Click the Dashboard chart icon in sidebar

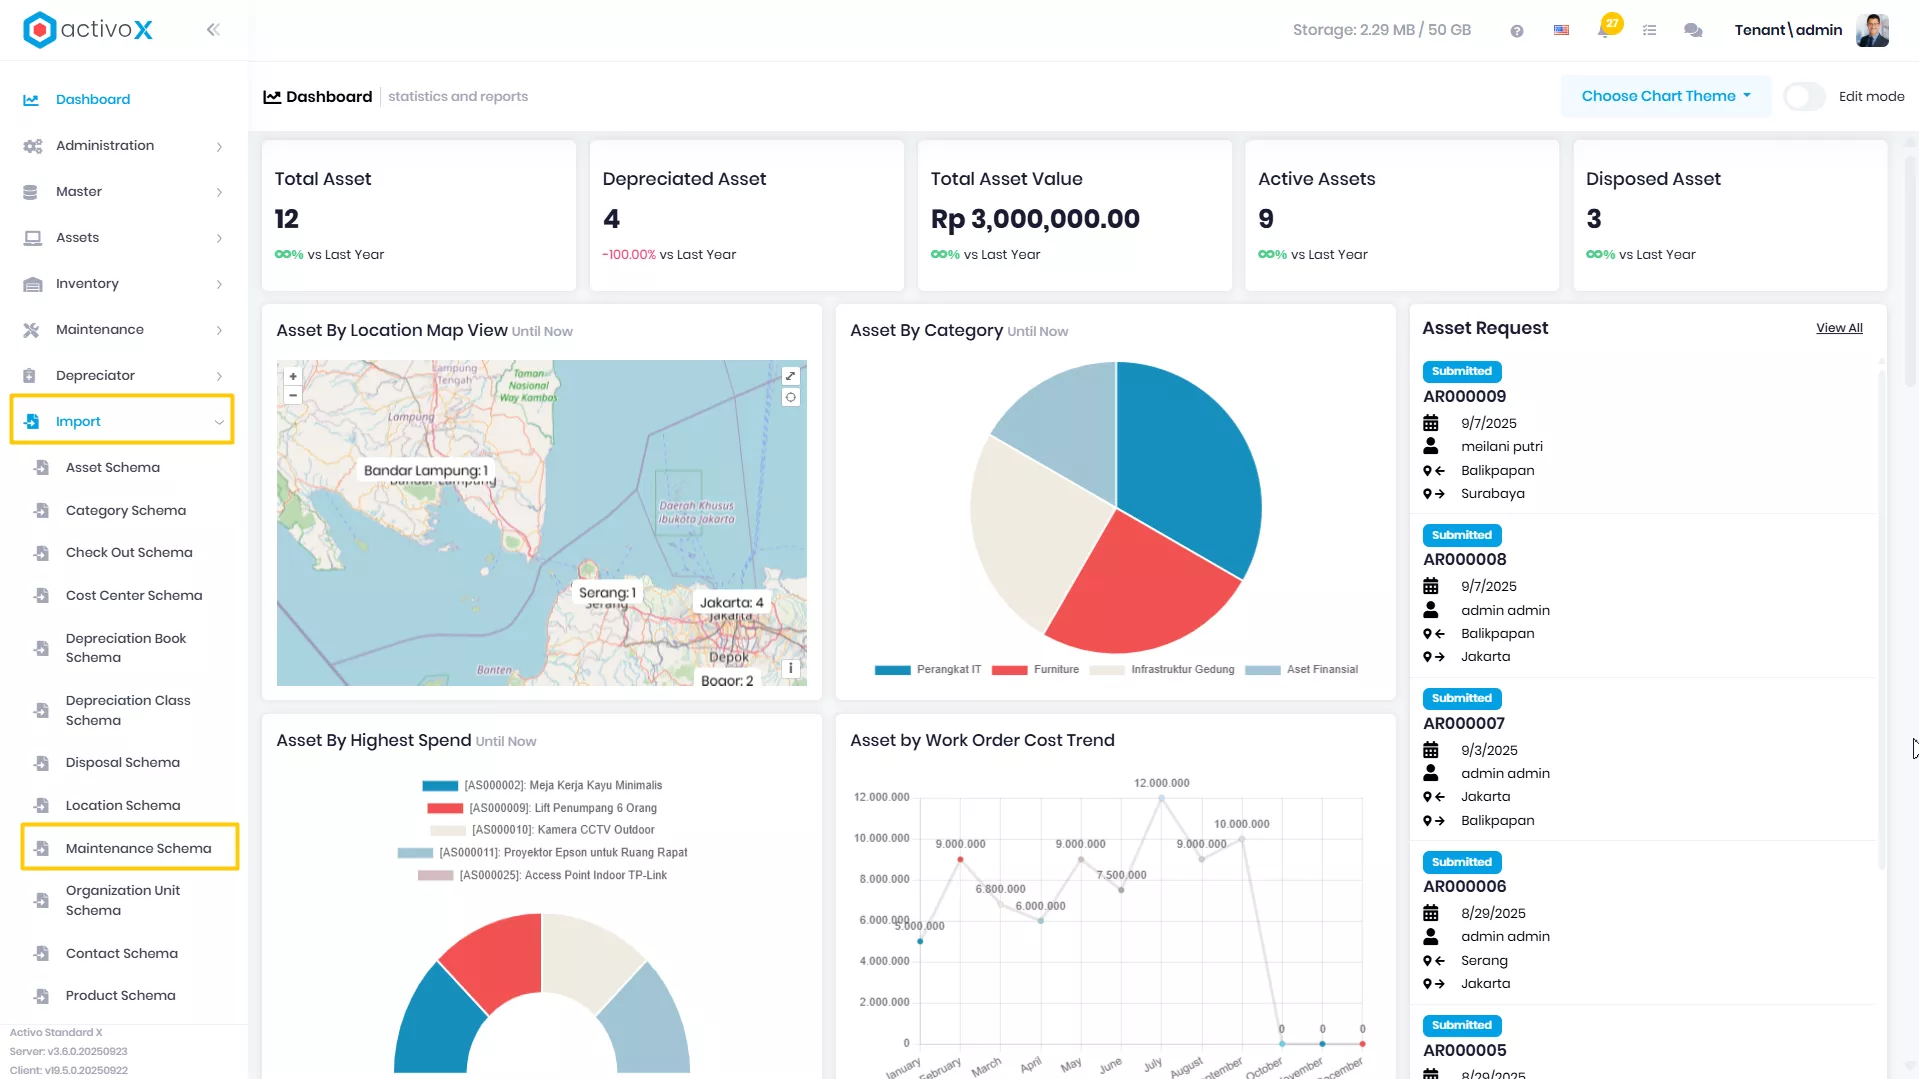pos(32,100)
